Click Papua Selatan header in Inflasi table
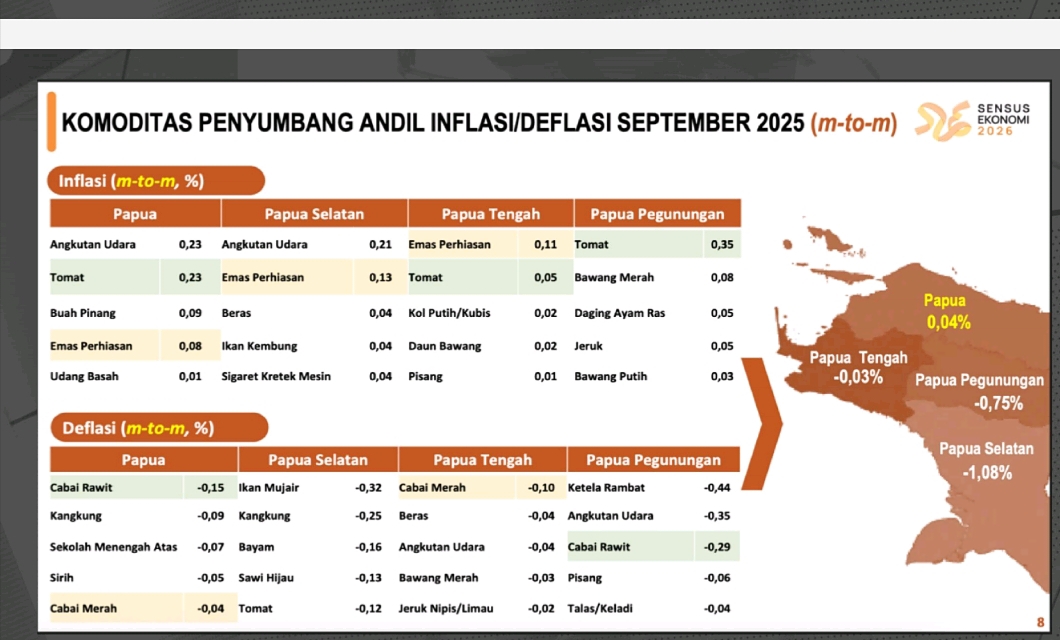 pyautogui.click(x=314, y=214)
